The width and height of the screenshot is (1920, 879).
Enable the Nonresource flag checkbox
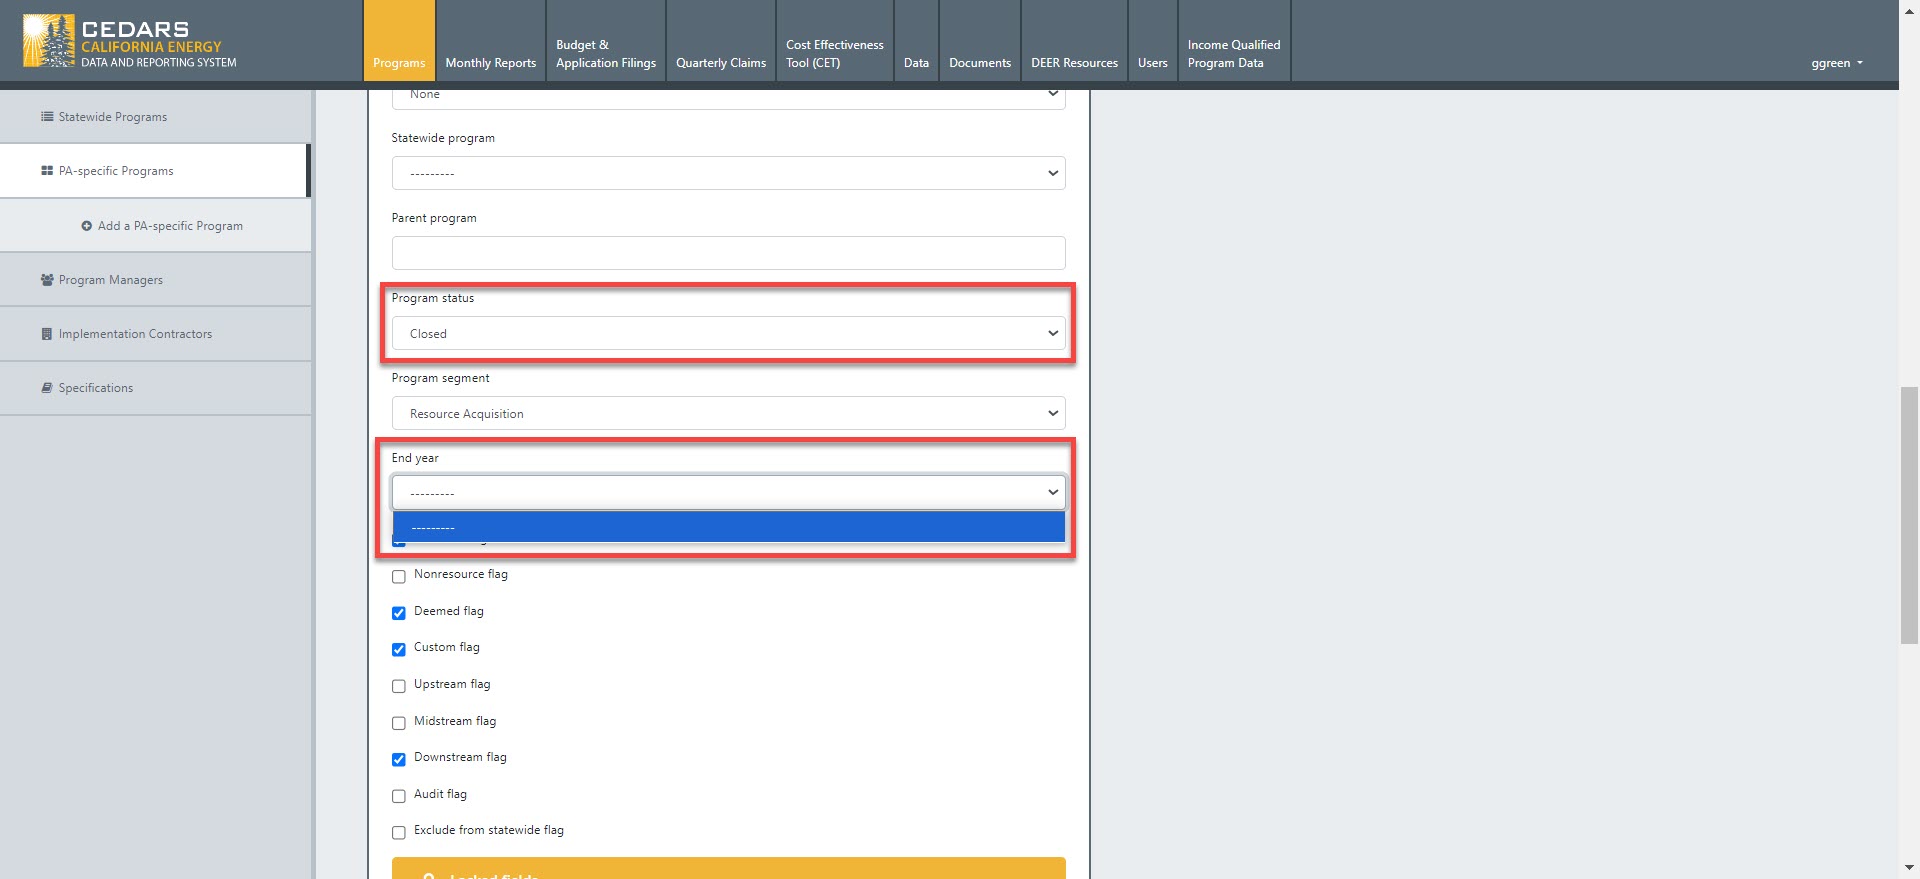[x=399, y=576]
